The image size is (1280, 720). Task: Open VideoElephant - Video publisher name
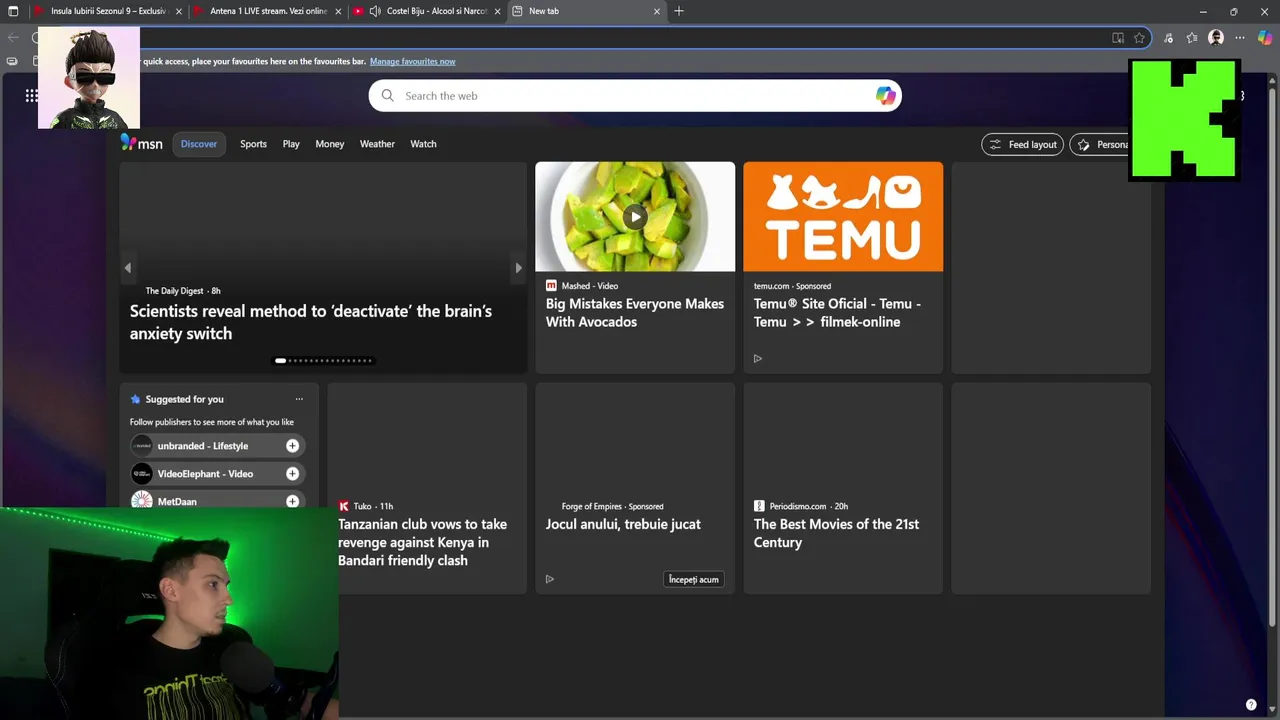[205, 474]
